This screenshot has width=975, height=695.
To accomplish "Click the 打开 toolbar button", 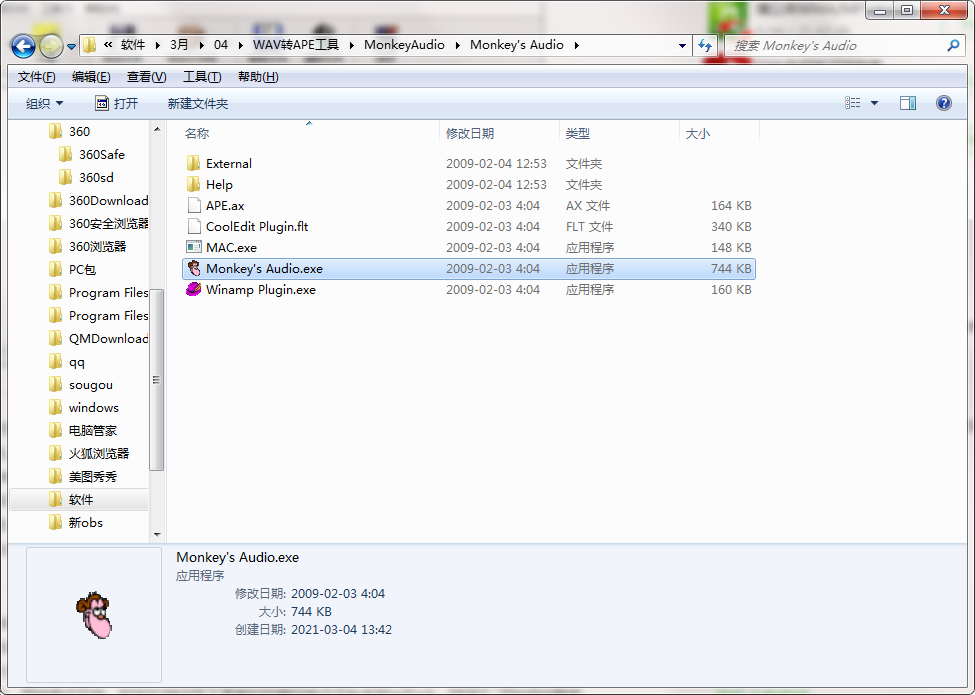I will pos(117,103).
